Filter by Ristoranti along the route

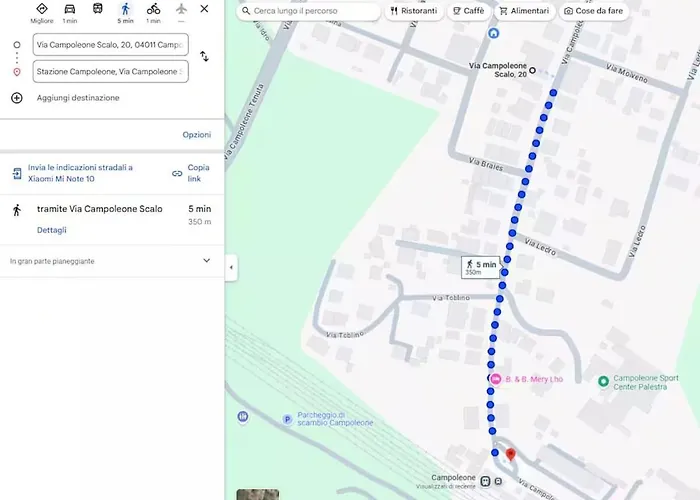tap(414, 11)
